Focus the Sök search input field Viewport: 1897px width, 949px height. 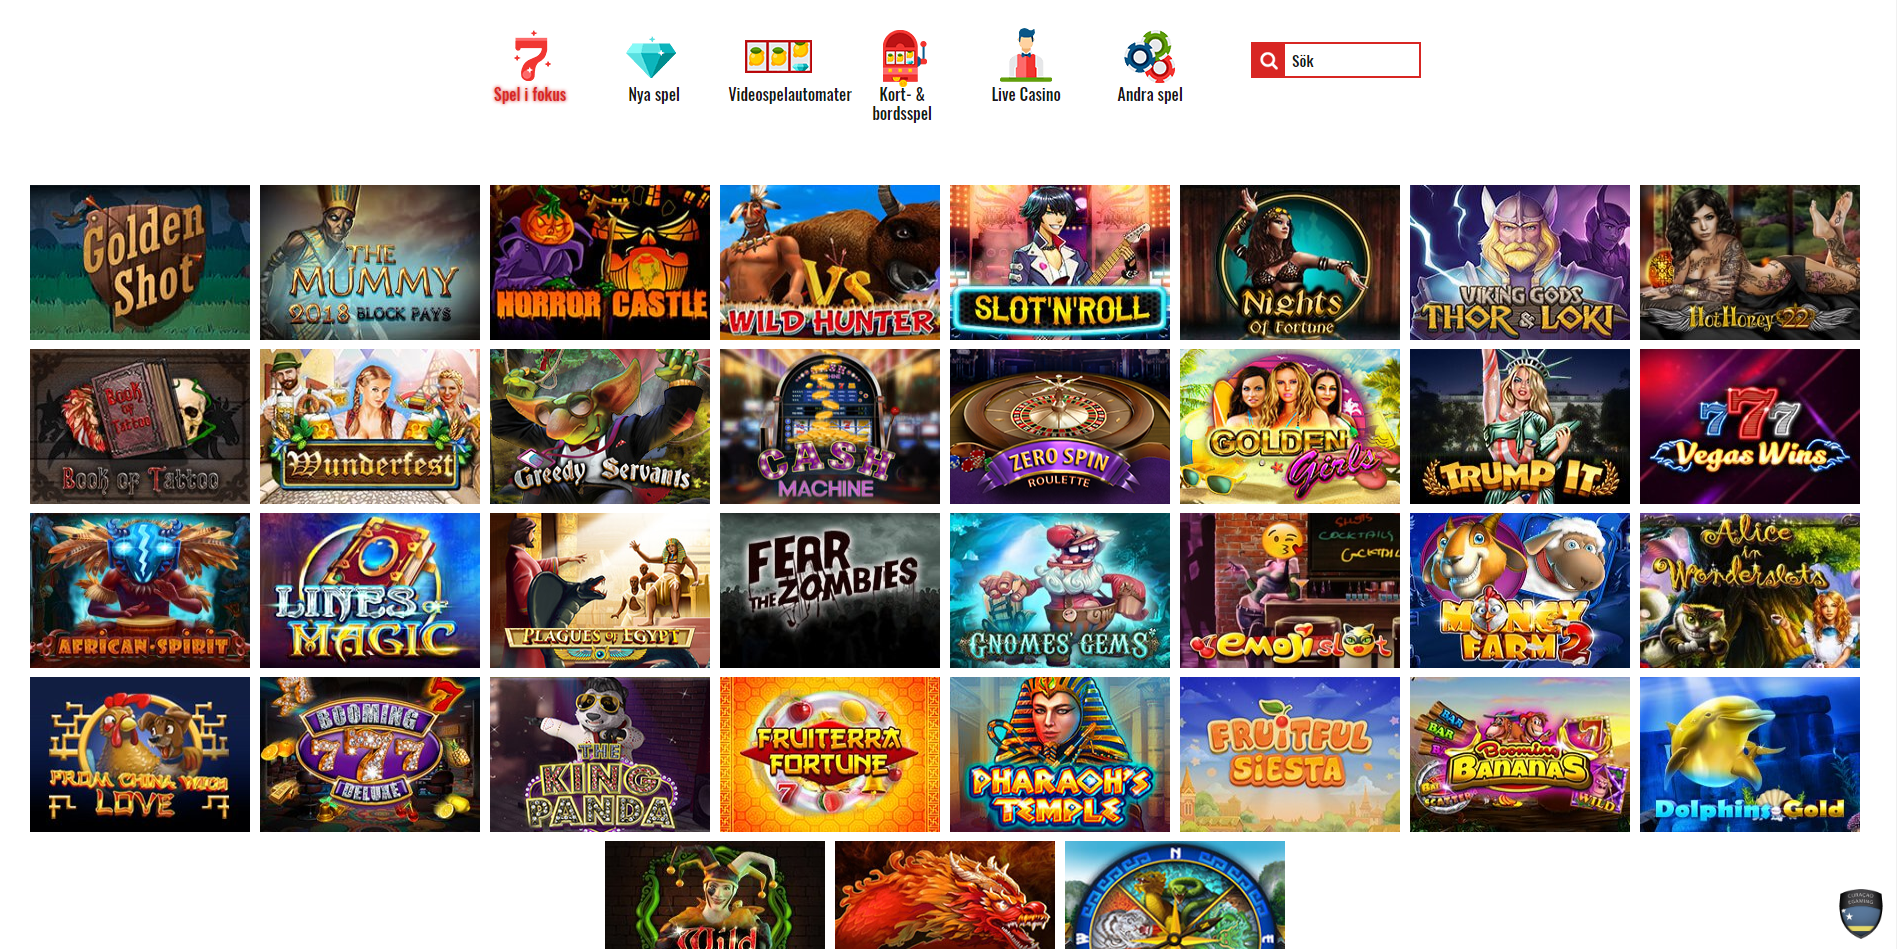pyautogui.click(x=1352, y=60)
